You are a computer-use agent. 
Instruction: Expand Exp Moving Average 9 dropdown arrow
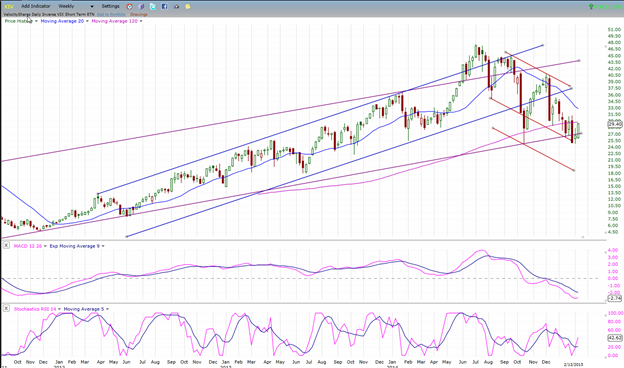pos(103,246)
